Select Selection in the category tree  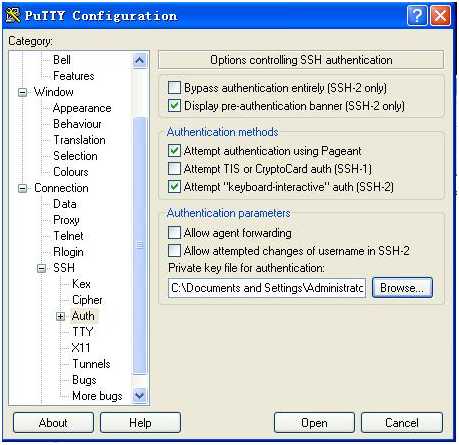(x=75, y=156)
